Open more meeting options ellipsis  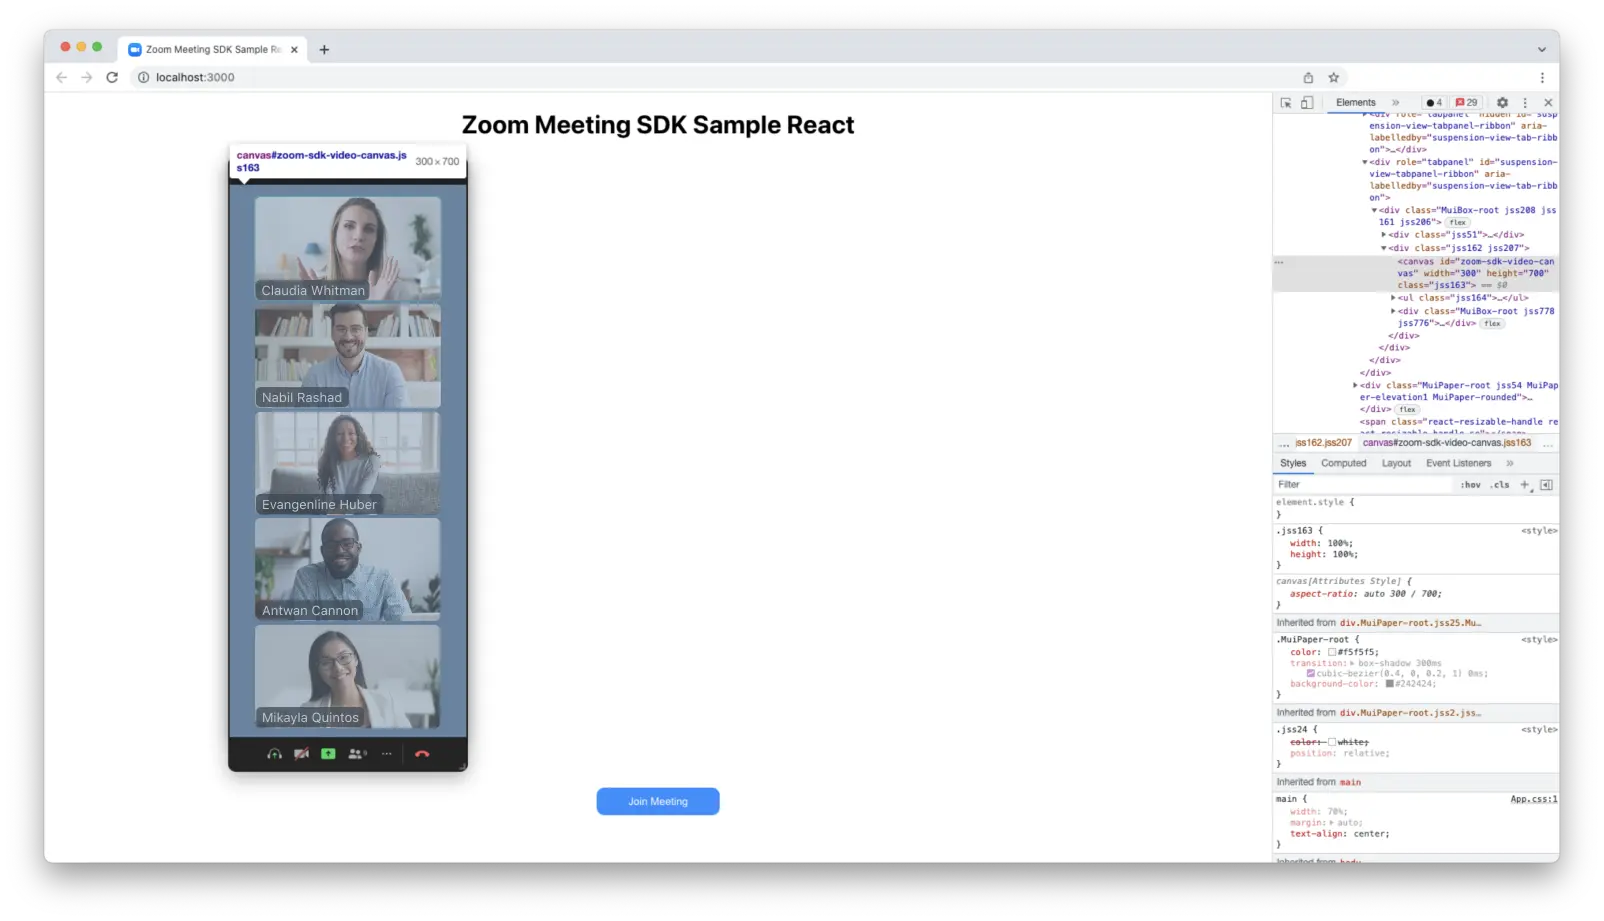386,754
